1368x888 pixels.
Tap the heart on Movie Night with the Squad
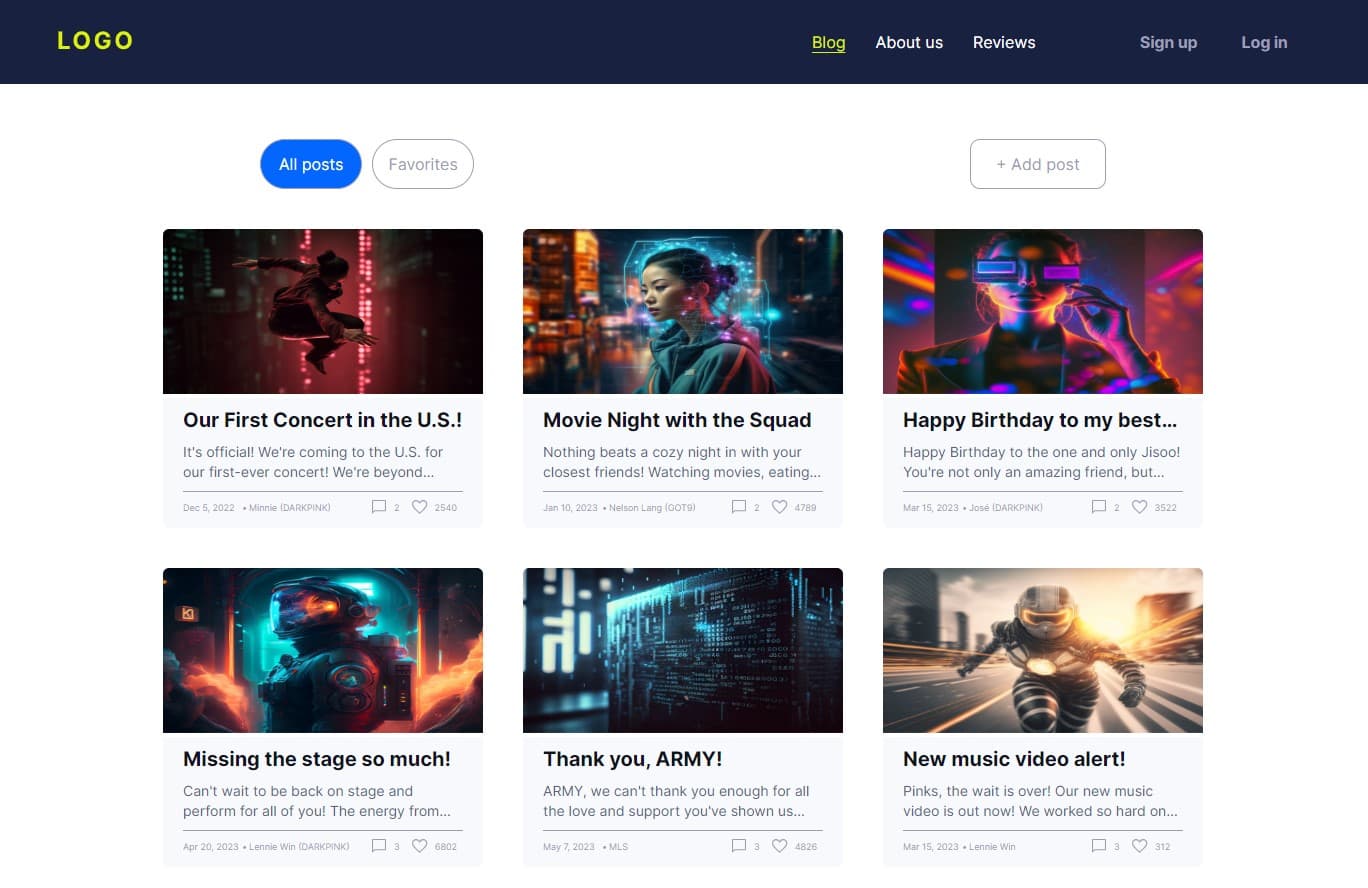(780, 507)
